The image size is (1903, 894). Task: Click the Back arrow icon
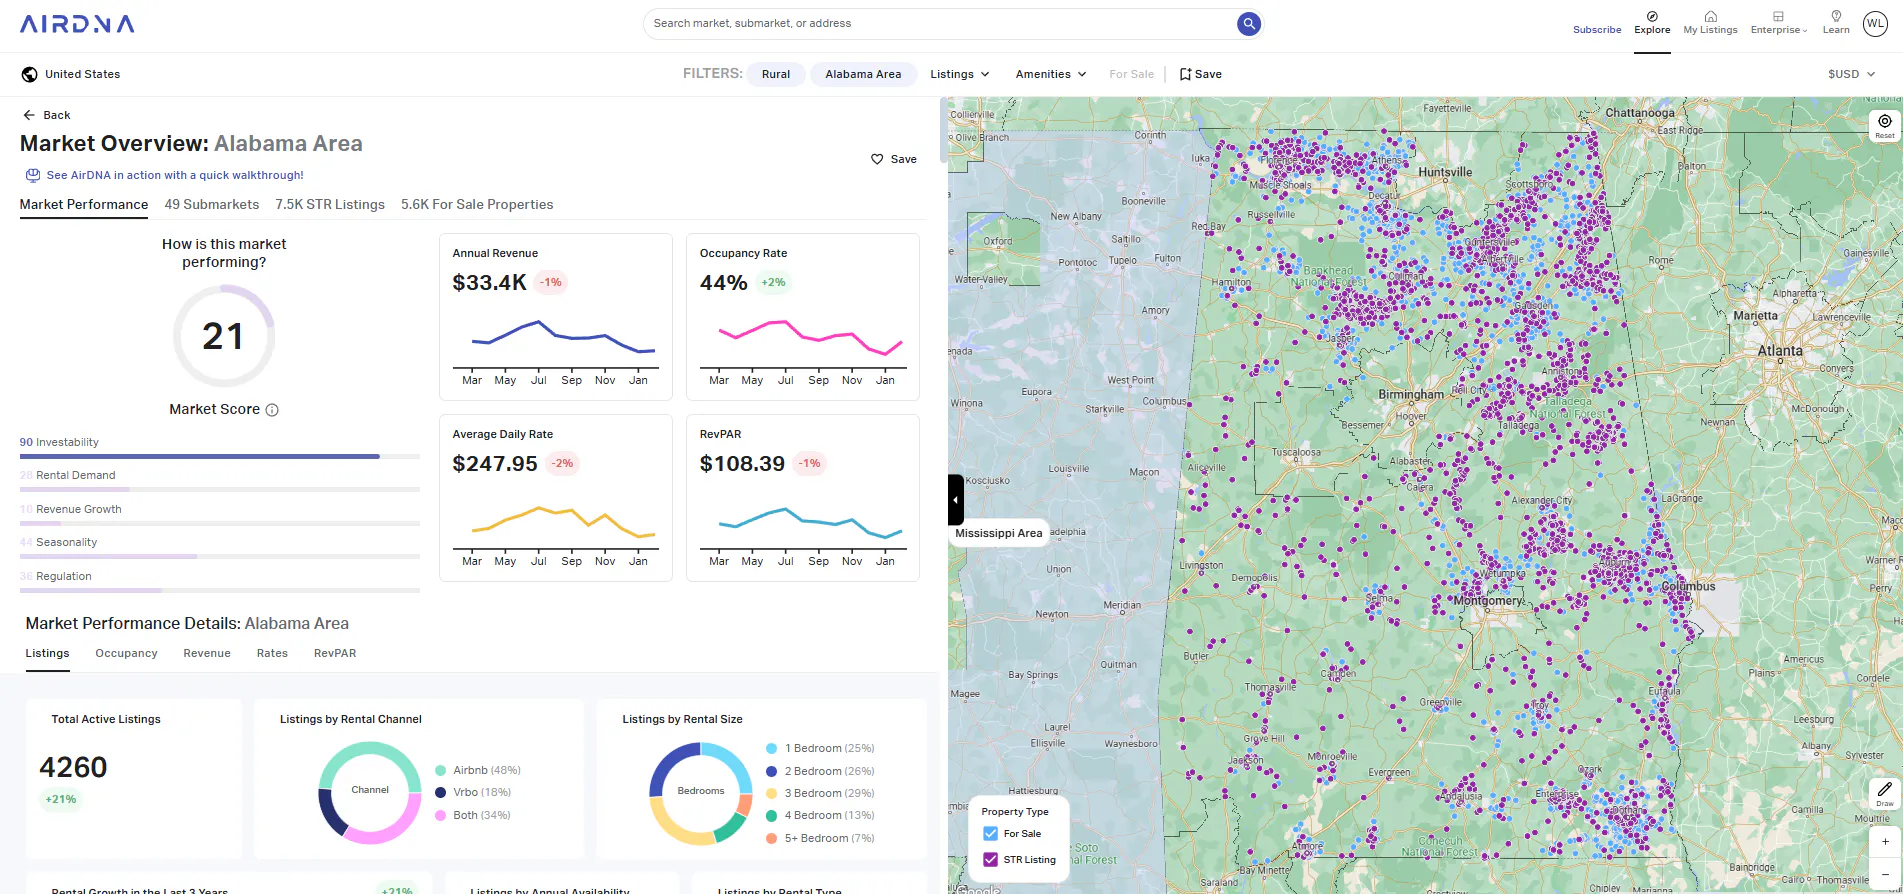point(29,115)
